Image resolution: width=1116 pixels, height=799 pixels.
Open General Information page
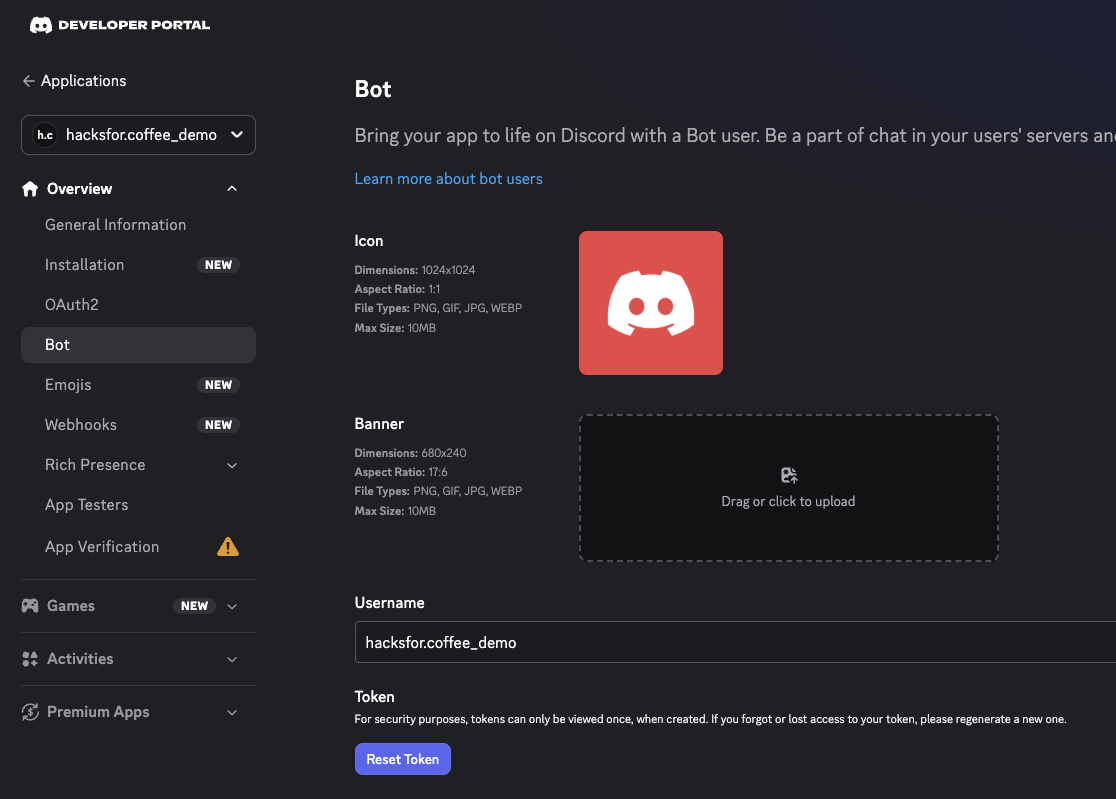(115, 225)
